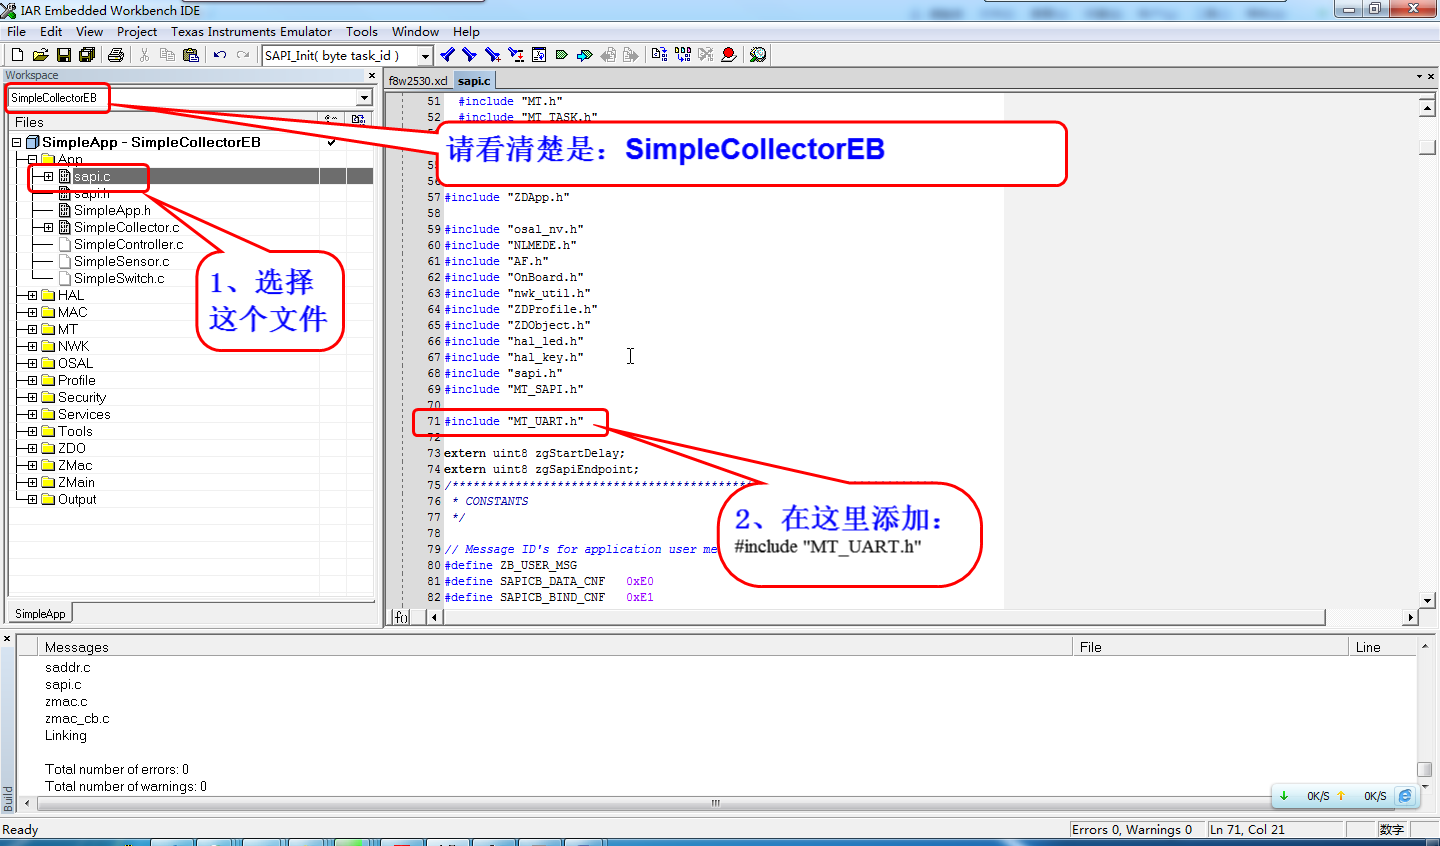
Task: Expand the Output folder node
Action: pos(32,500)
